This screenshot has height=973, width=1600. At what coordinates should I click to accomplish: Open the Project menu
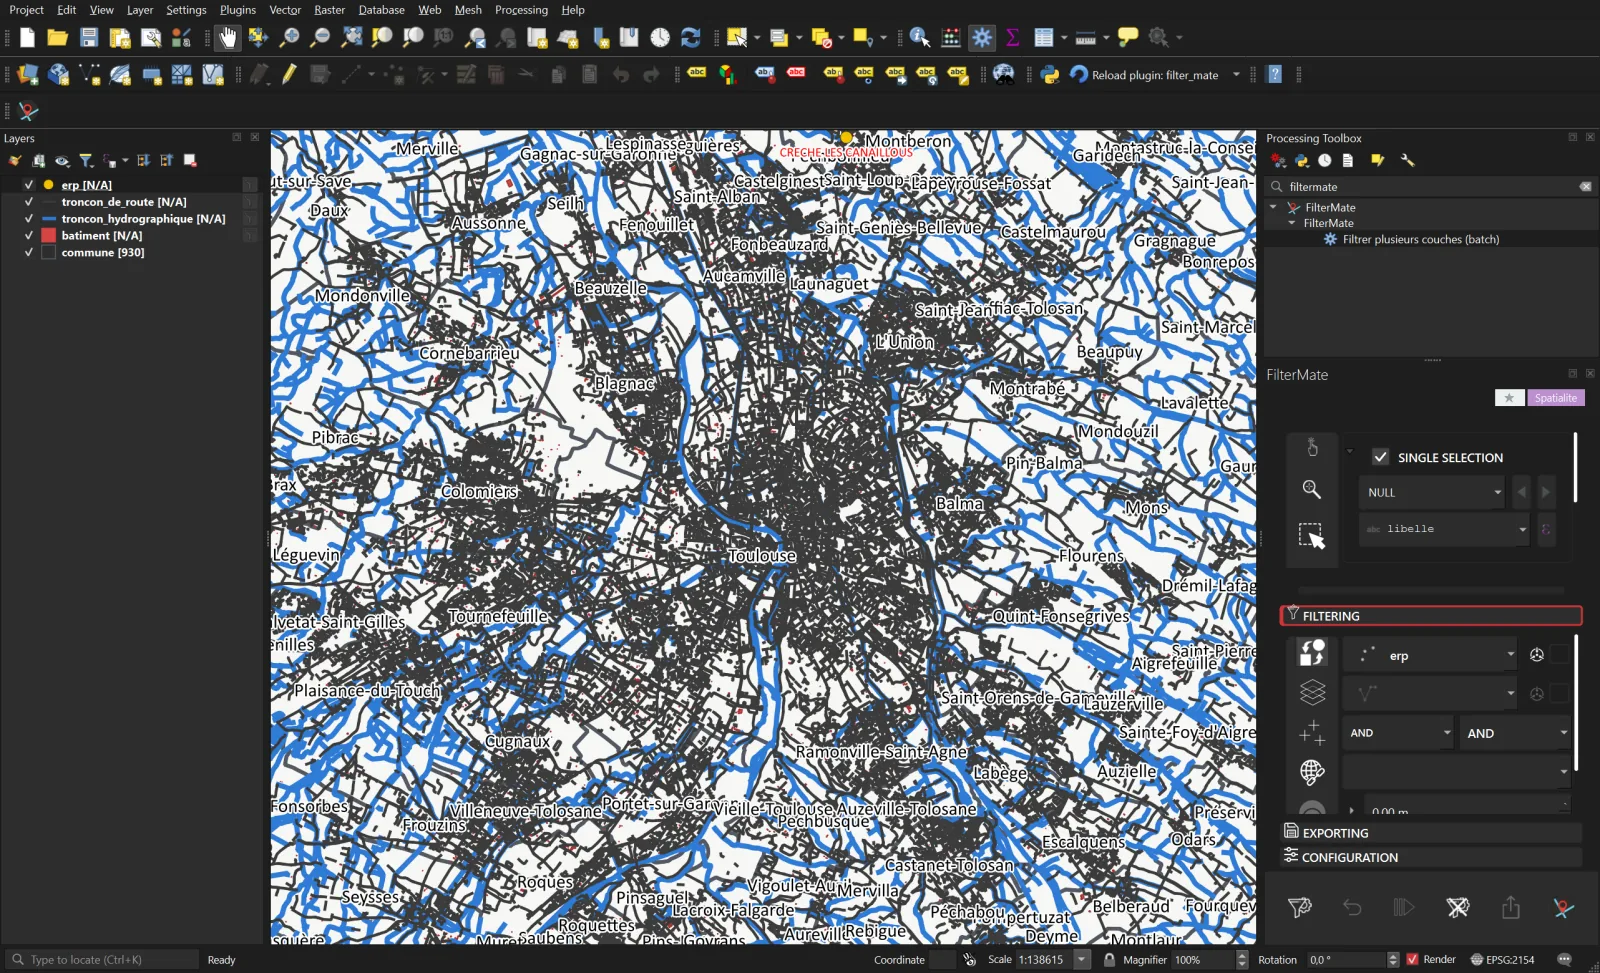click(26, 10)
